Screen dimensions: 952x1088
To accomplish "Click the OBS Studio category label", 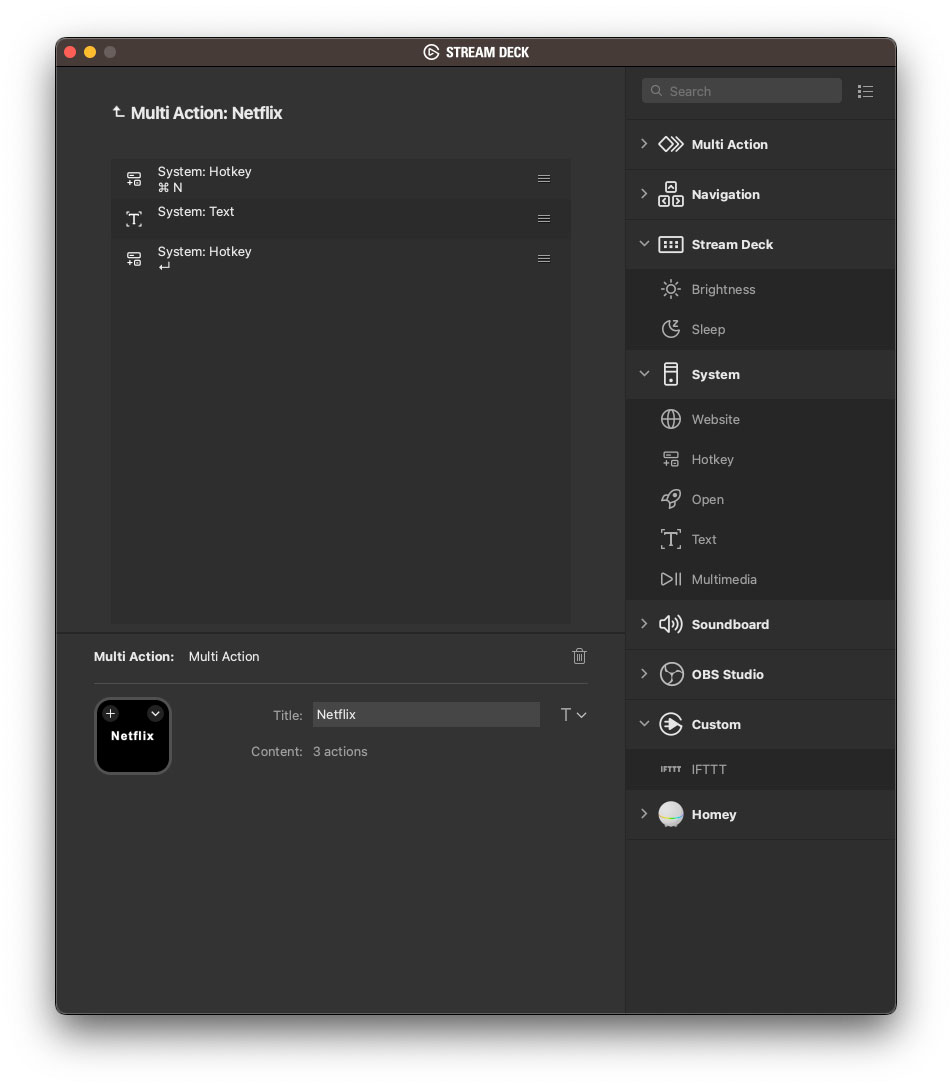I will [727, 674].
